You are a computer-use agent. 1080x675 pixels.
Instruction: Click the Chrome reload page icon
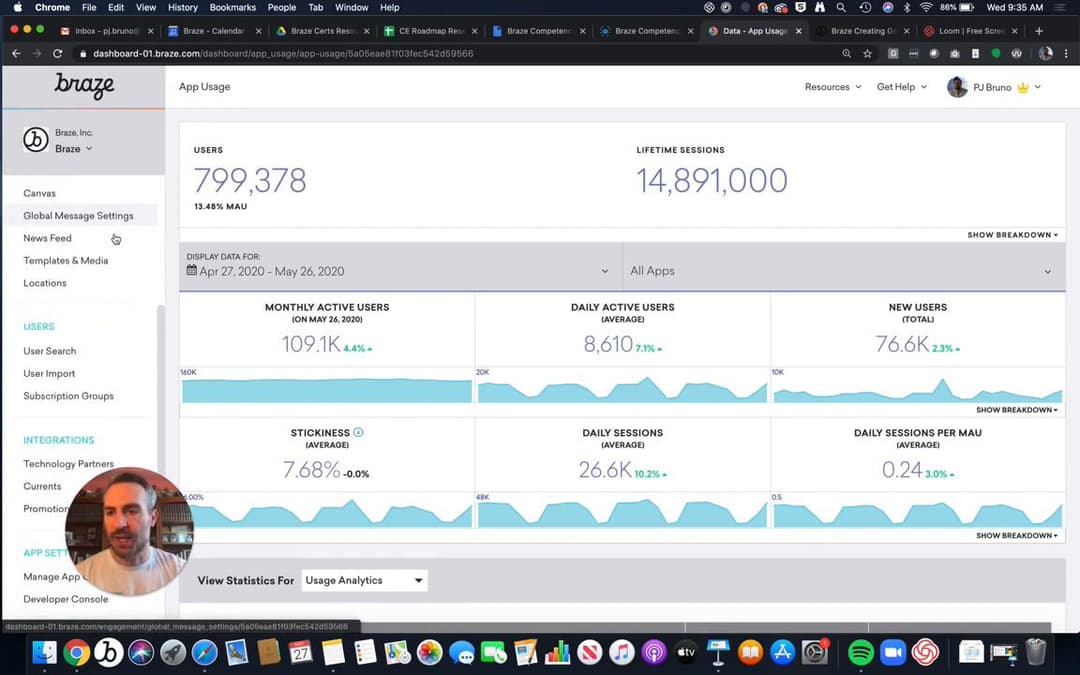pos(59,53)
